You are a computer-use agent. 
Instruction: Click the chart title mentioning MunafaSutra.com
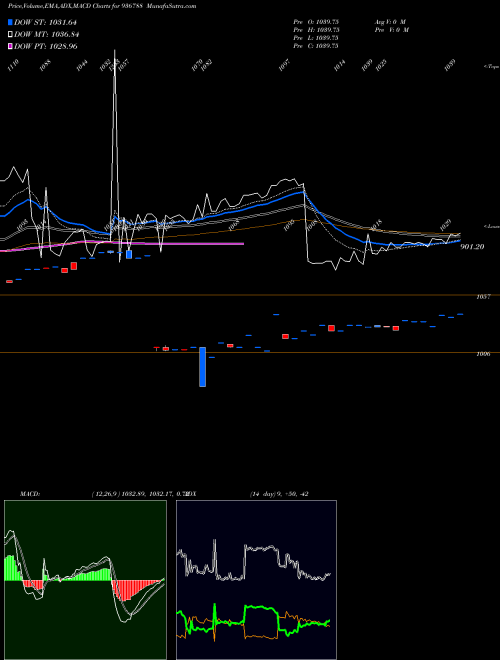[x=102, y=6]
